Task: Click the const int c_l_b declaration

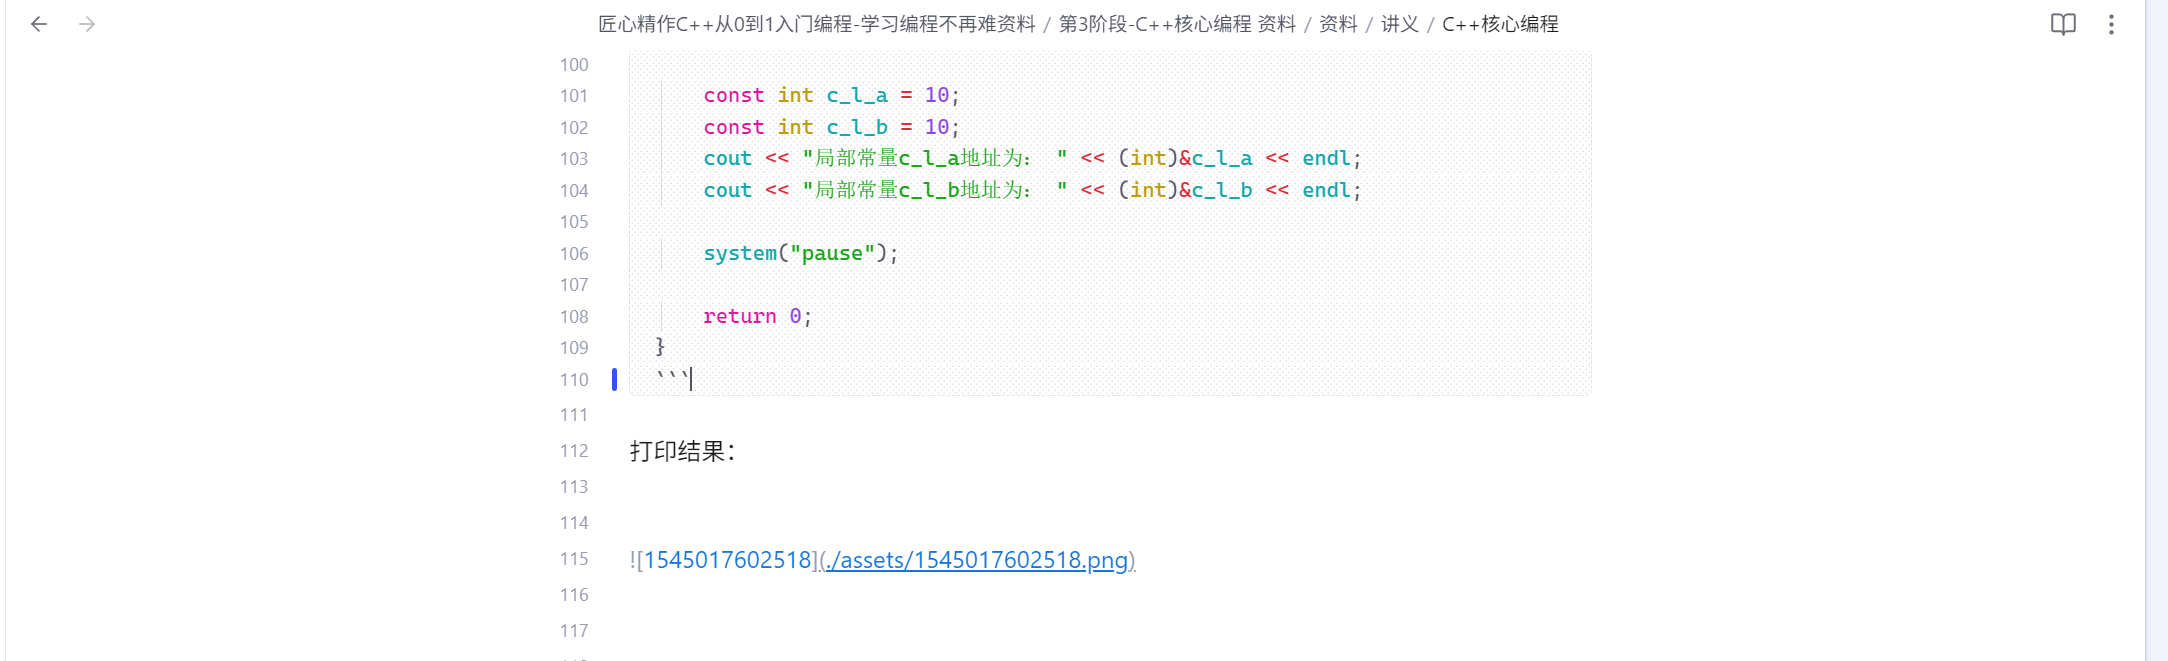Action: pyautogui.click(x=830, y=128)
